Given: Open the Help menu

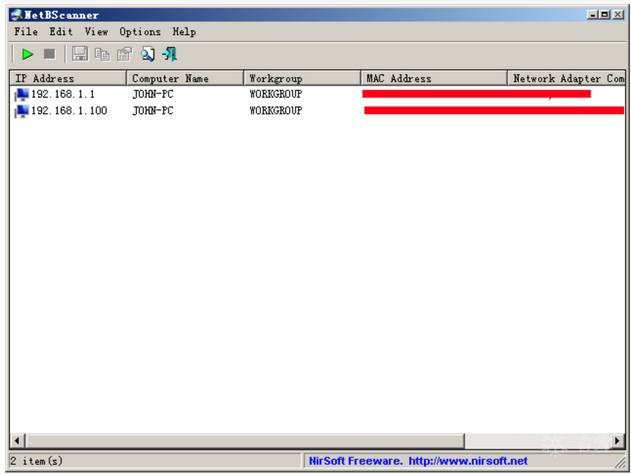Looking at the screenshot, I should (x=184, y=32).
